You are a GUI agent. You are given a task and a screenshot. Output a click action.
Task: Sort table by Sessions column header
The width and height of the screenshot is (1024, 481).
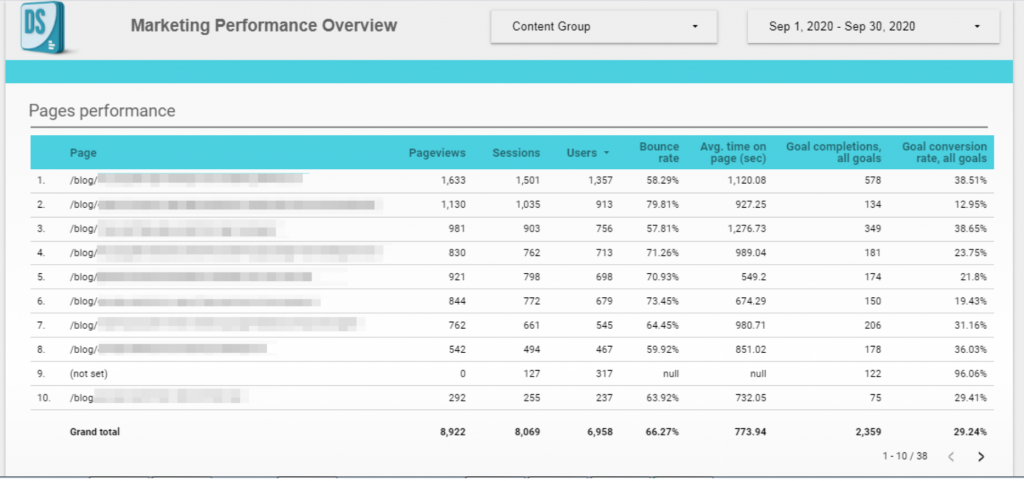point(516,153)
